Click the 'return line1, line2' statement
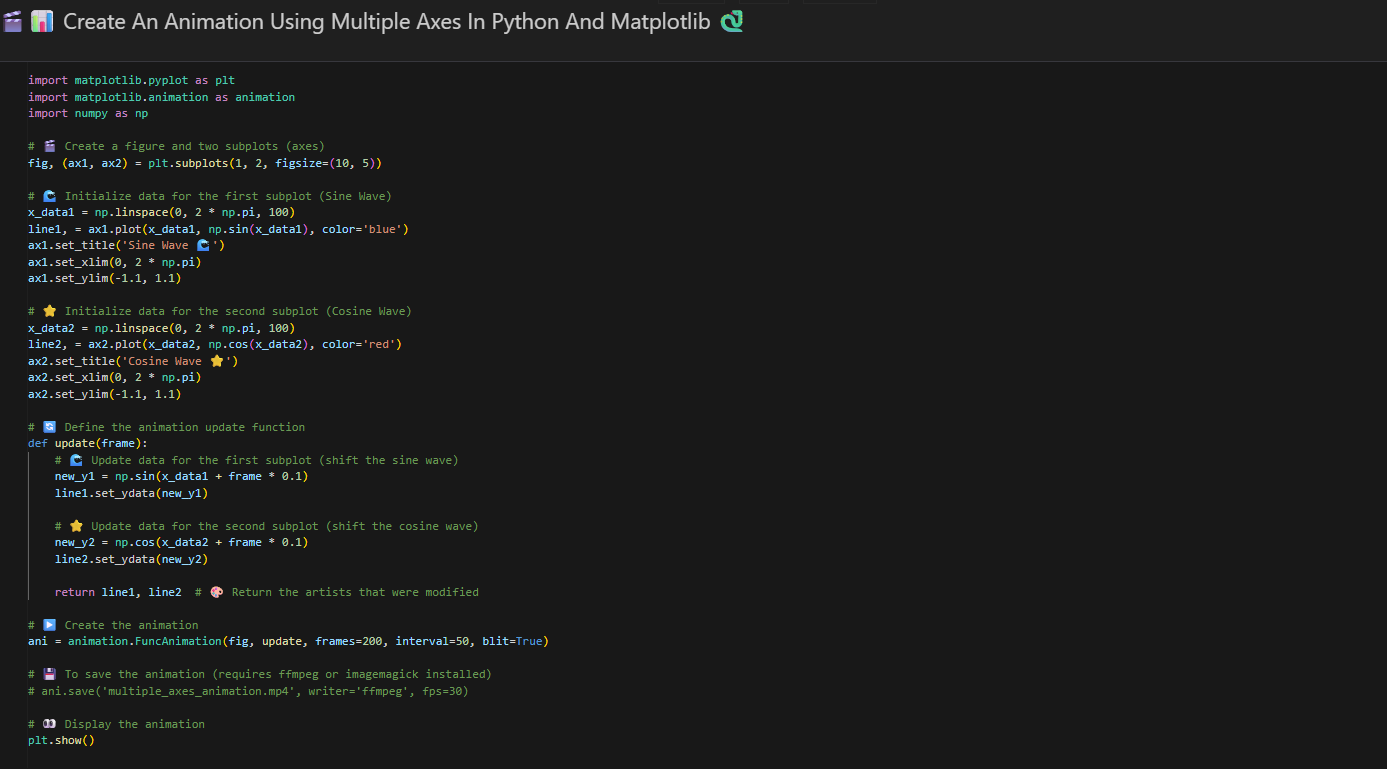 click(118, 592)
